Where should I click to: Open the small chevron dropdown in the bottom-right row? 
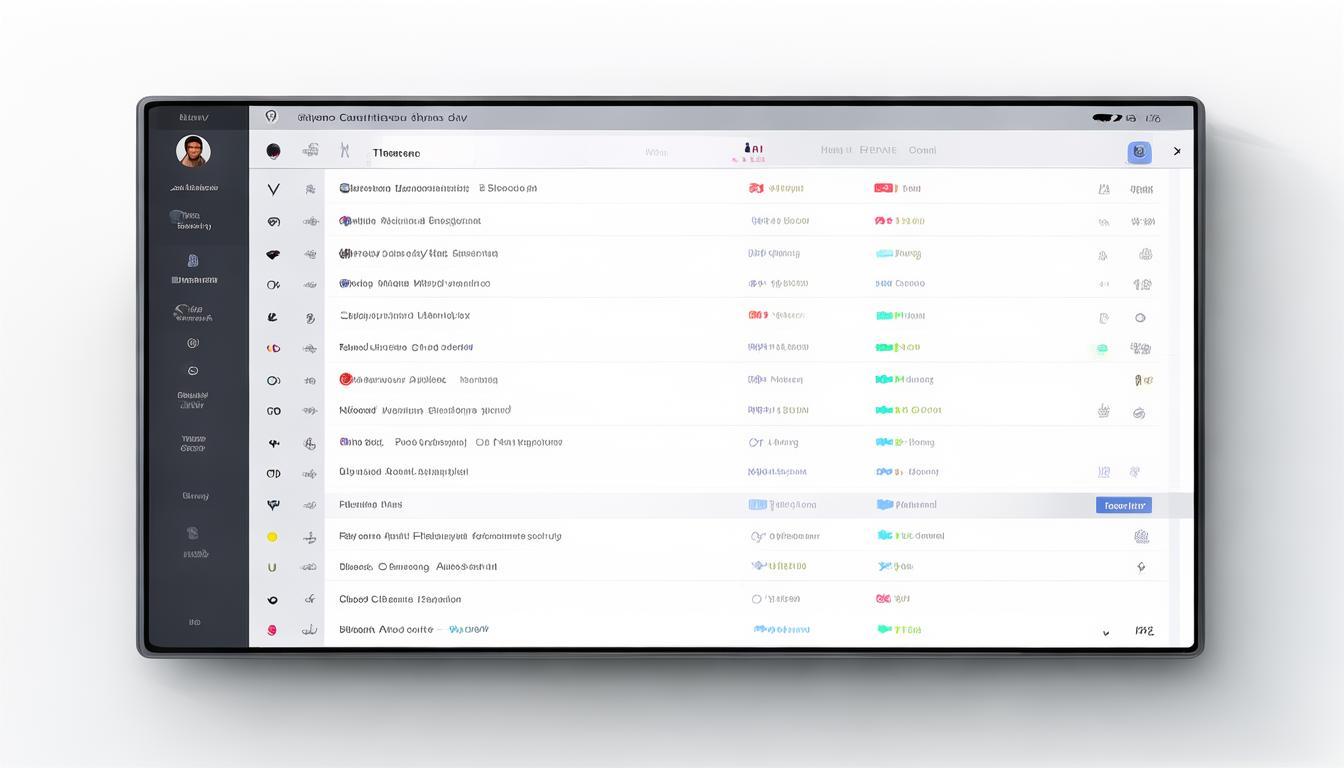click(1105, 632)
